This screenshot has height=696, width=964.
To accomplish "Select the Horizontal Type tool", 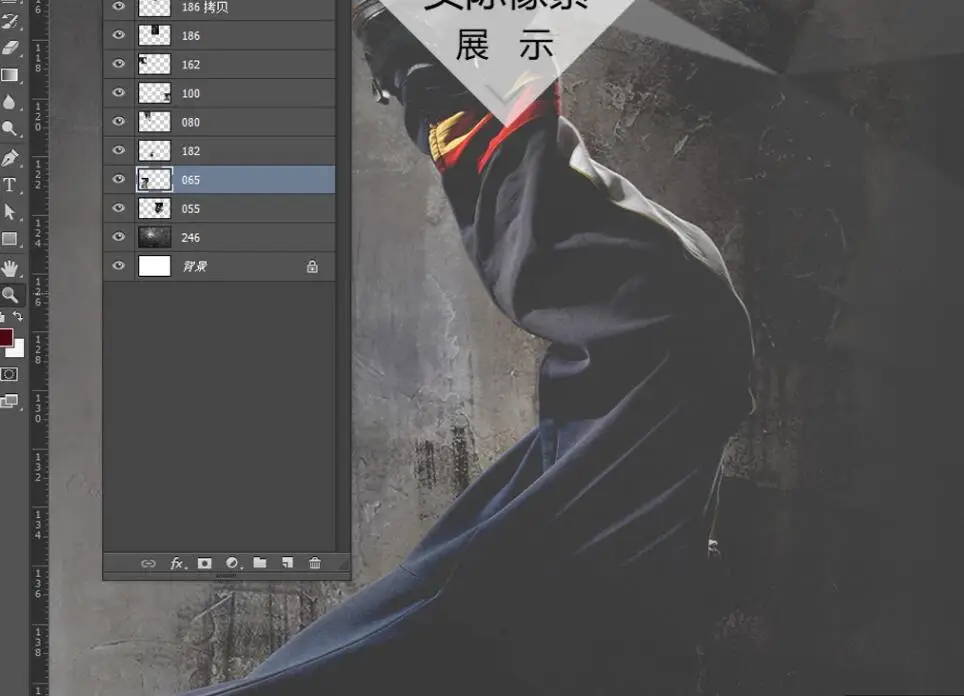I will 10,184.
